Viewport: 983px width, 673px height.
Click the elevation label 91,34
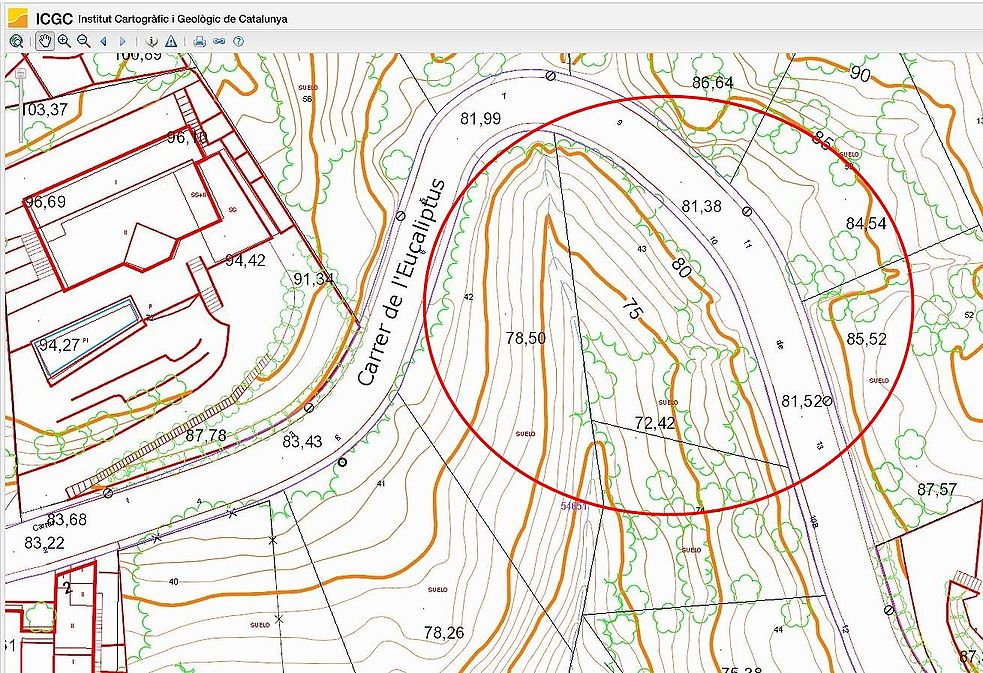coord(313,279)
